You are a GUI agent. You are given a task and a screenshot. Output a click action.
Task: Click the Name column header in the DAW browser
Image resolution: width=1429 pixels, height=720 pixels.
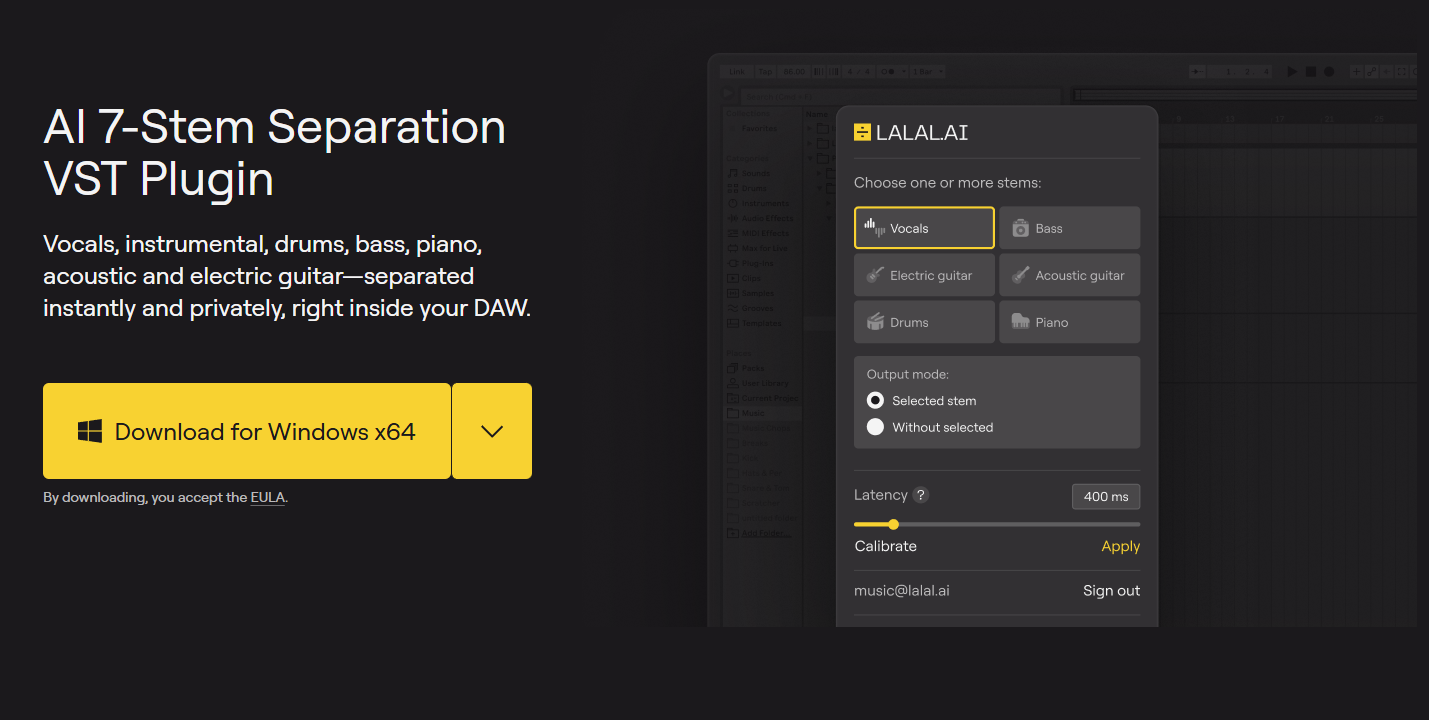817,114
